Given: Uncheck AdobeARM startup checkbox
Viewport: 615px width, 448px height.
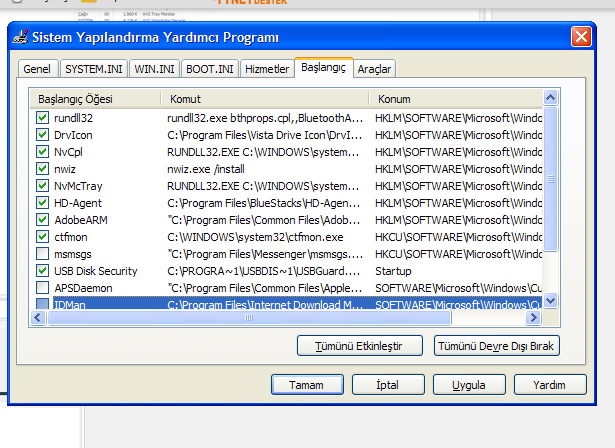Looking at the screenshot, I should [42, 220].
